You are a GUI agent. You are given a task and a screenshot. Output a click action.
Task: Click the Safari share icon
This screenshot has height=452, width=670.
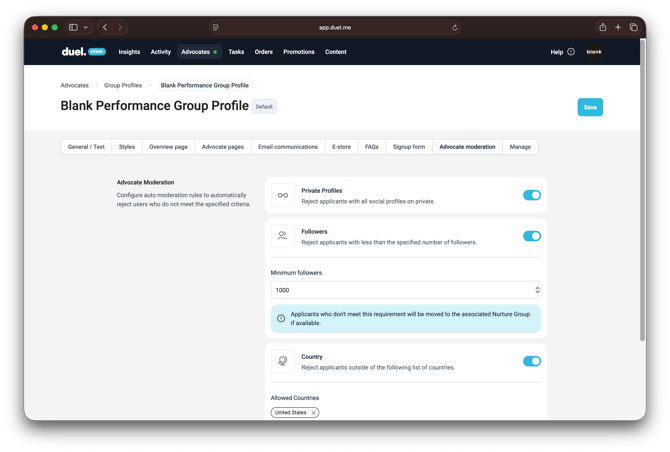[x=602, y=28]
